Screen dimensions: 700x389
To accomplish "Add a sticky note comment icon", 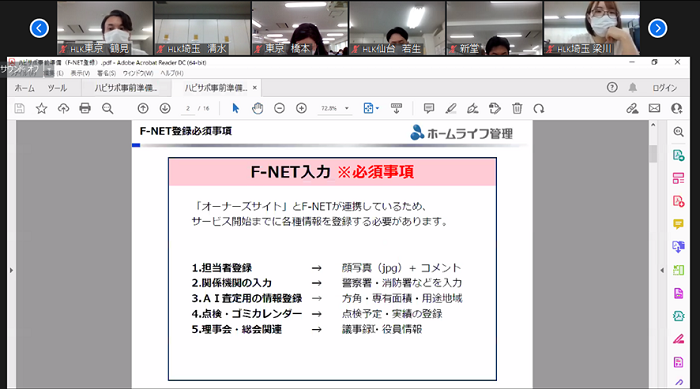I will click(429, 108).
